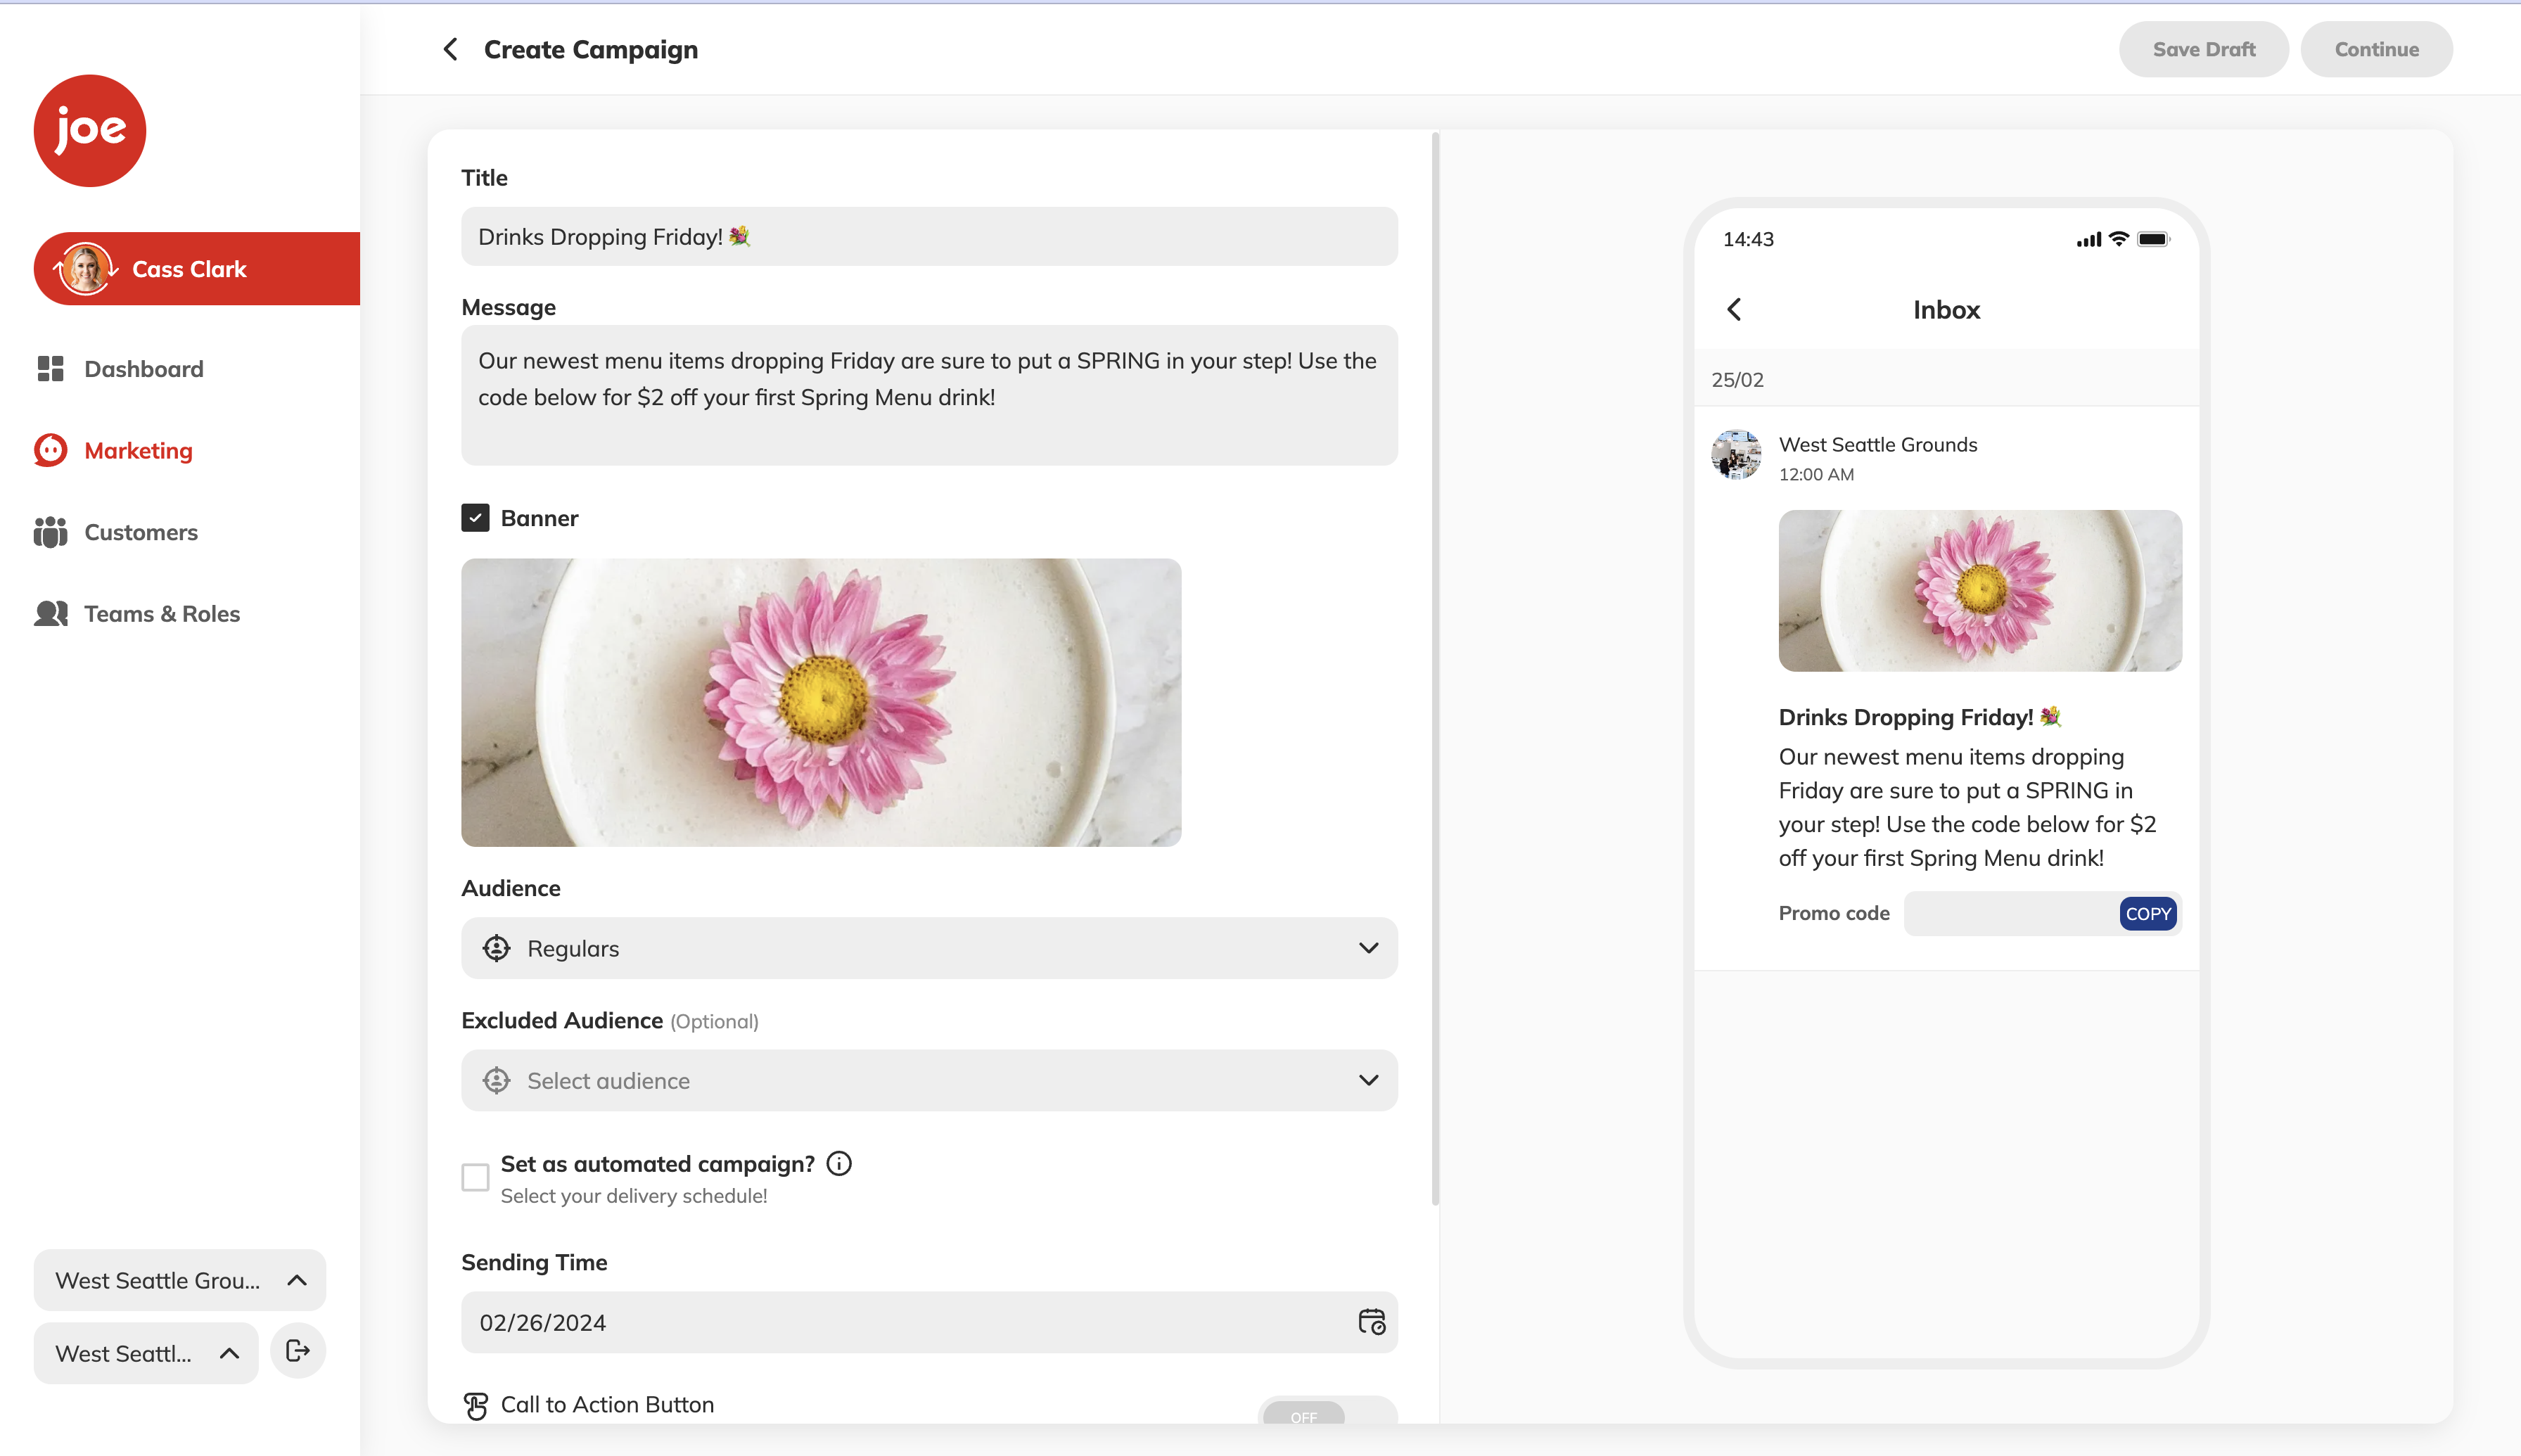Open the Sending Time calendar picker
This screenshot has height=1456, width=2521.
coord(1371,1322)
